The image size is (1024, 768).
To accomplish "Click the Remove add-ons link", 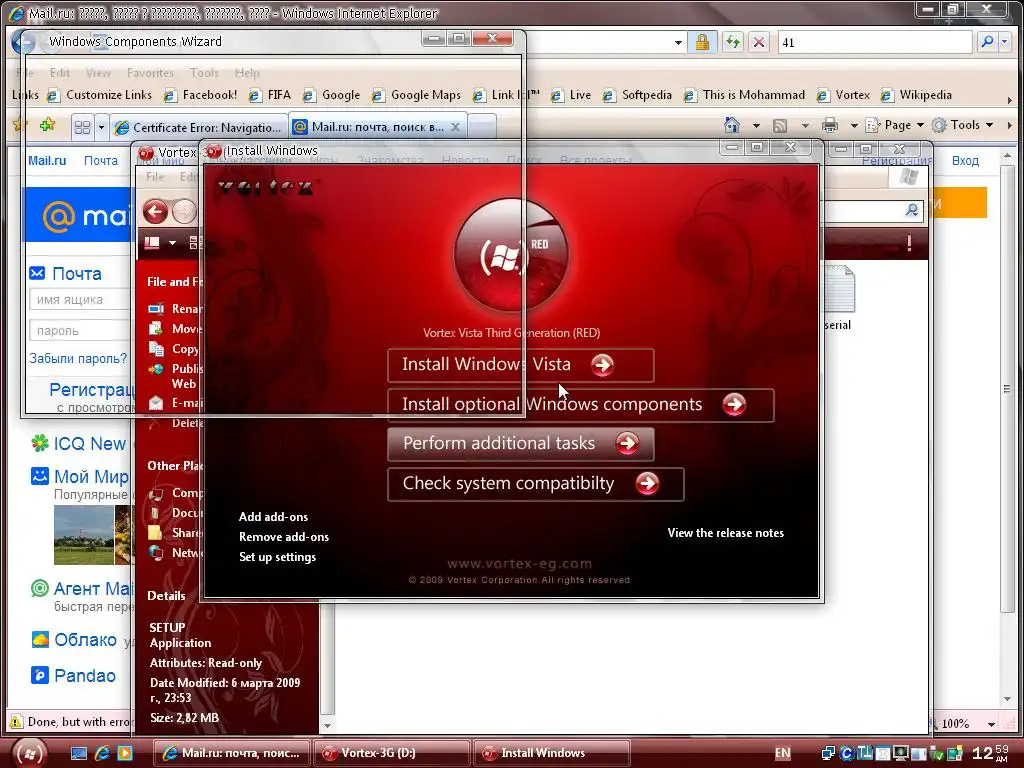I will click(x=283, y=537).
